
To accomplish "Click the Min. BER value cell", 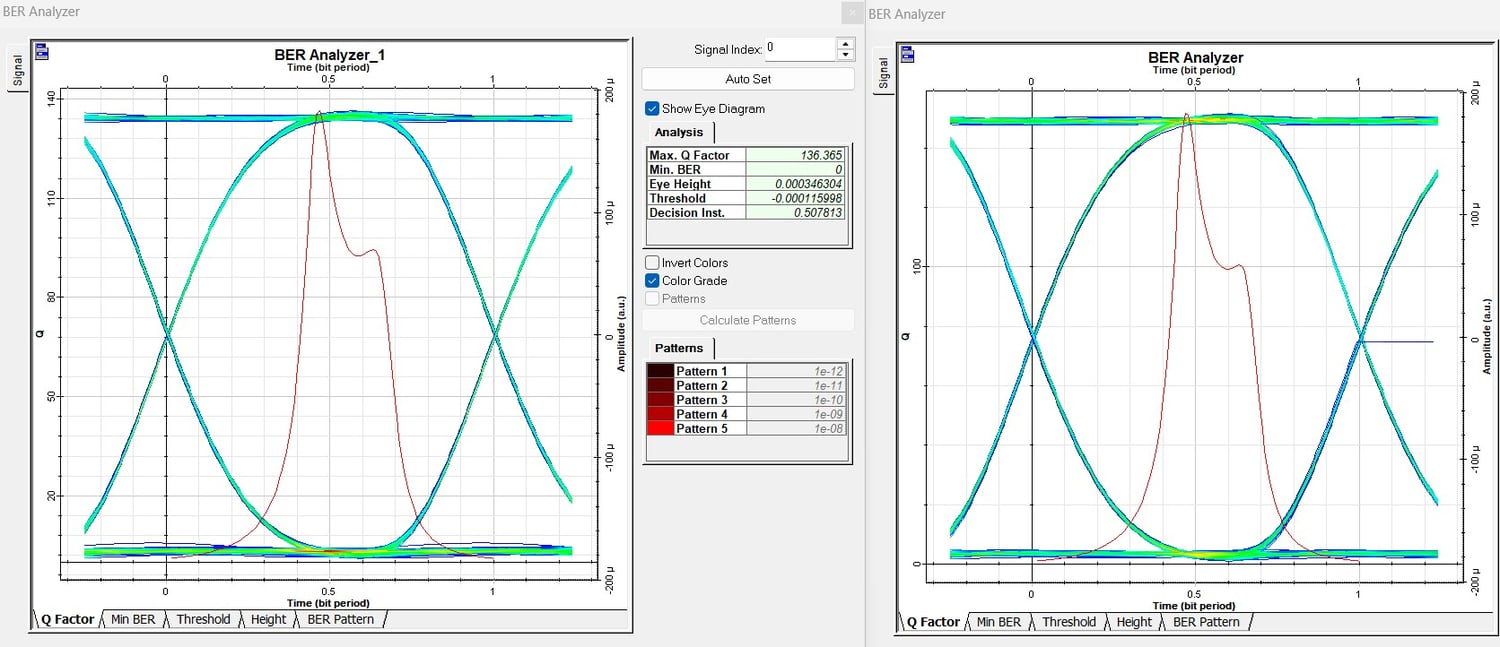I will pyautogui.click(x=797, y=170).
